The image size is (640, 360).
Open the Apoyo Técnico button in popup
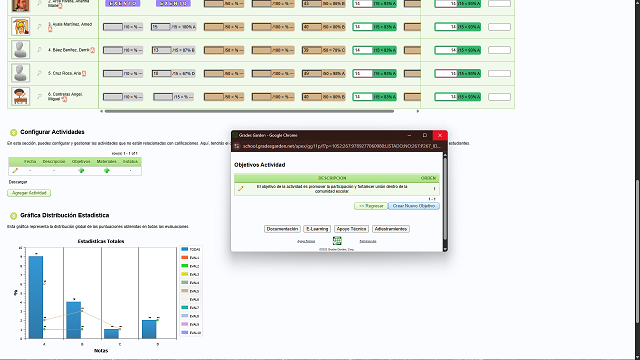click(351, 229)
